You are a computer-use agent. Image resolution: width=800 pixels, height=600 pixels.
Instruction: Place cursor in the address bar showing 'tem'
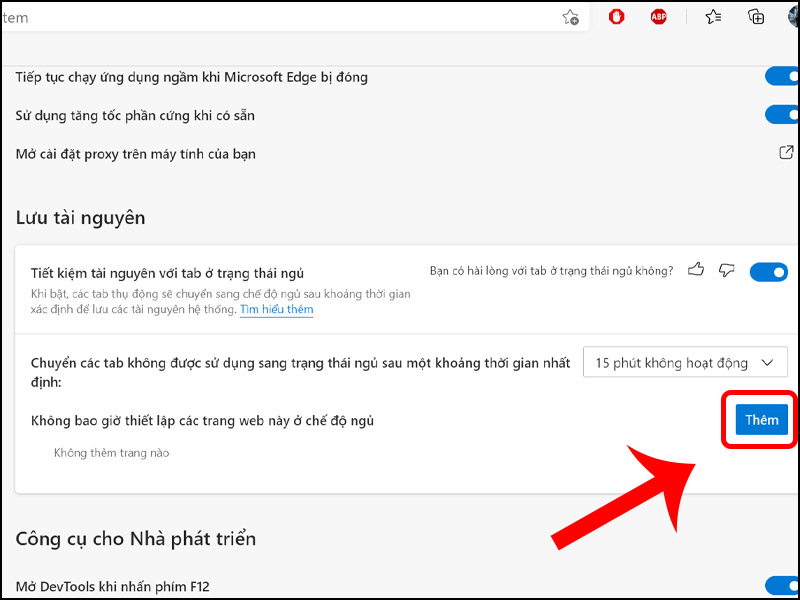[x=200, y=17]
